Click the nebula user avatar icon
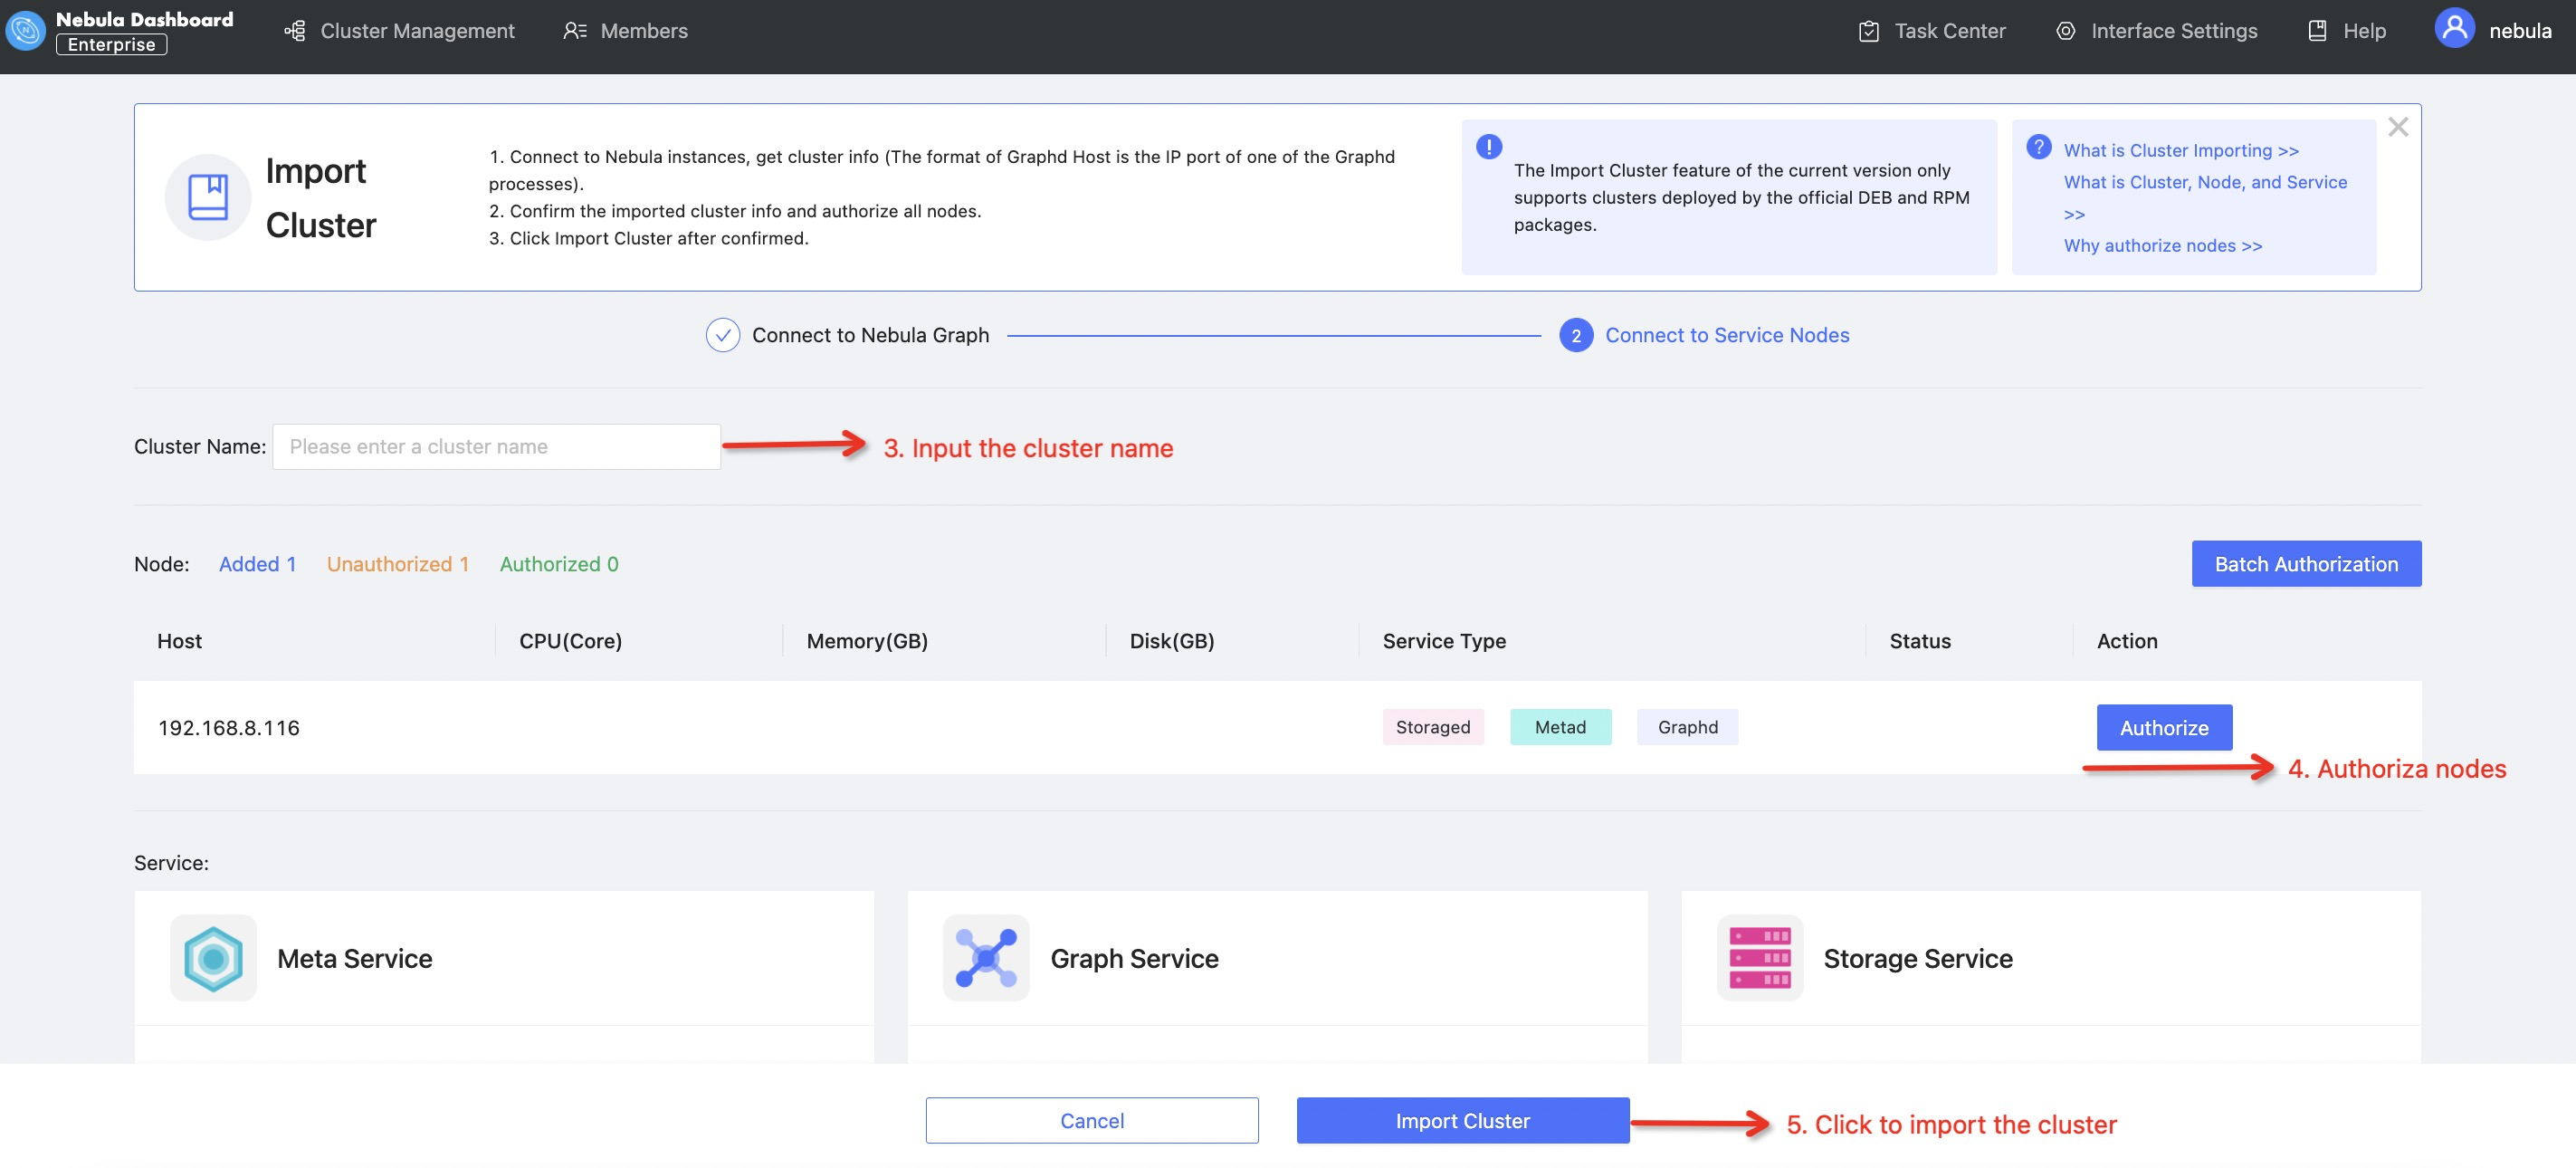The image size is (2576, 1168). pos(2454,28)
